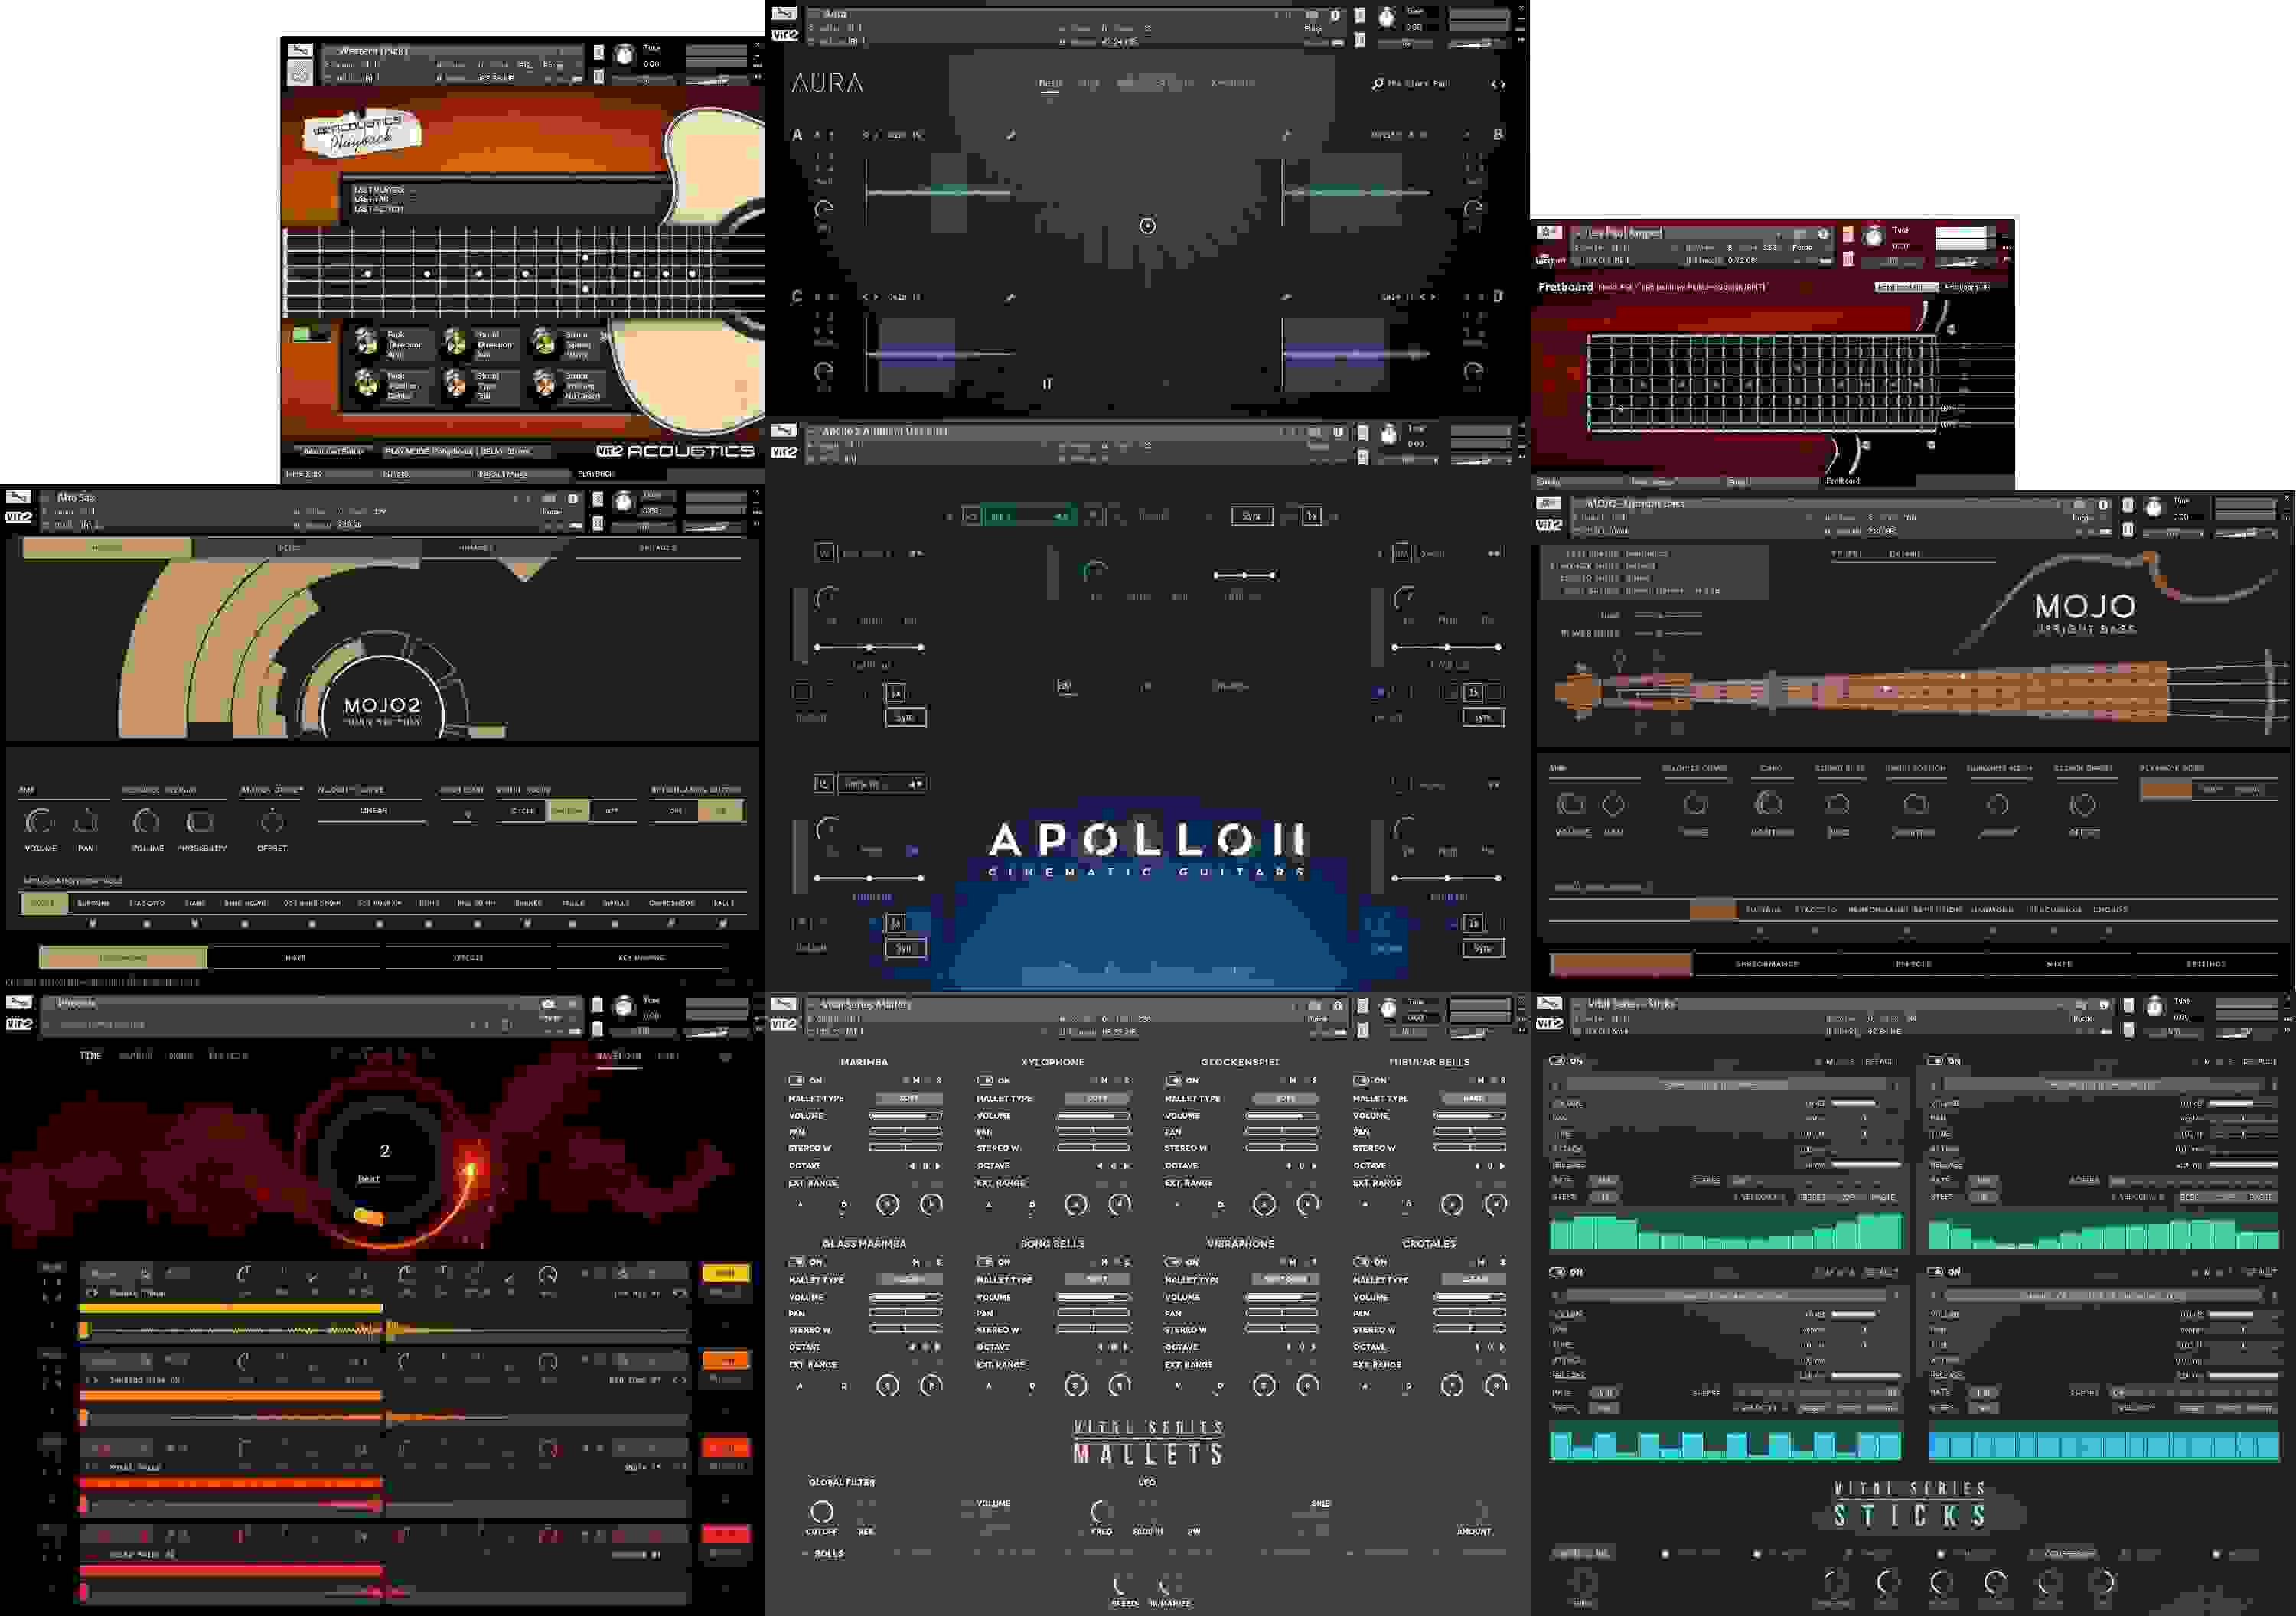The width and height of the screenshot is (2296, 1616).
Task: Click the Attack Offset knob in Mojo 2
Action: coord(272,822)
